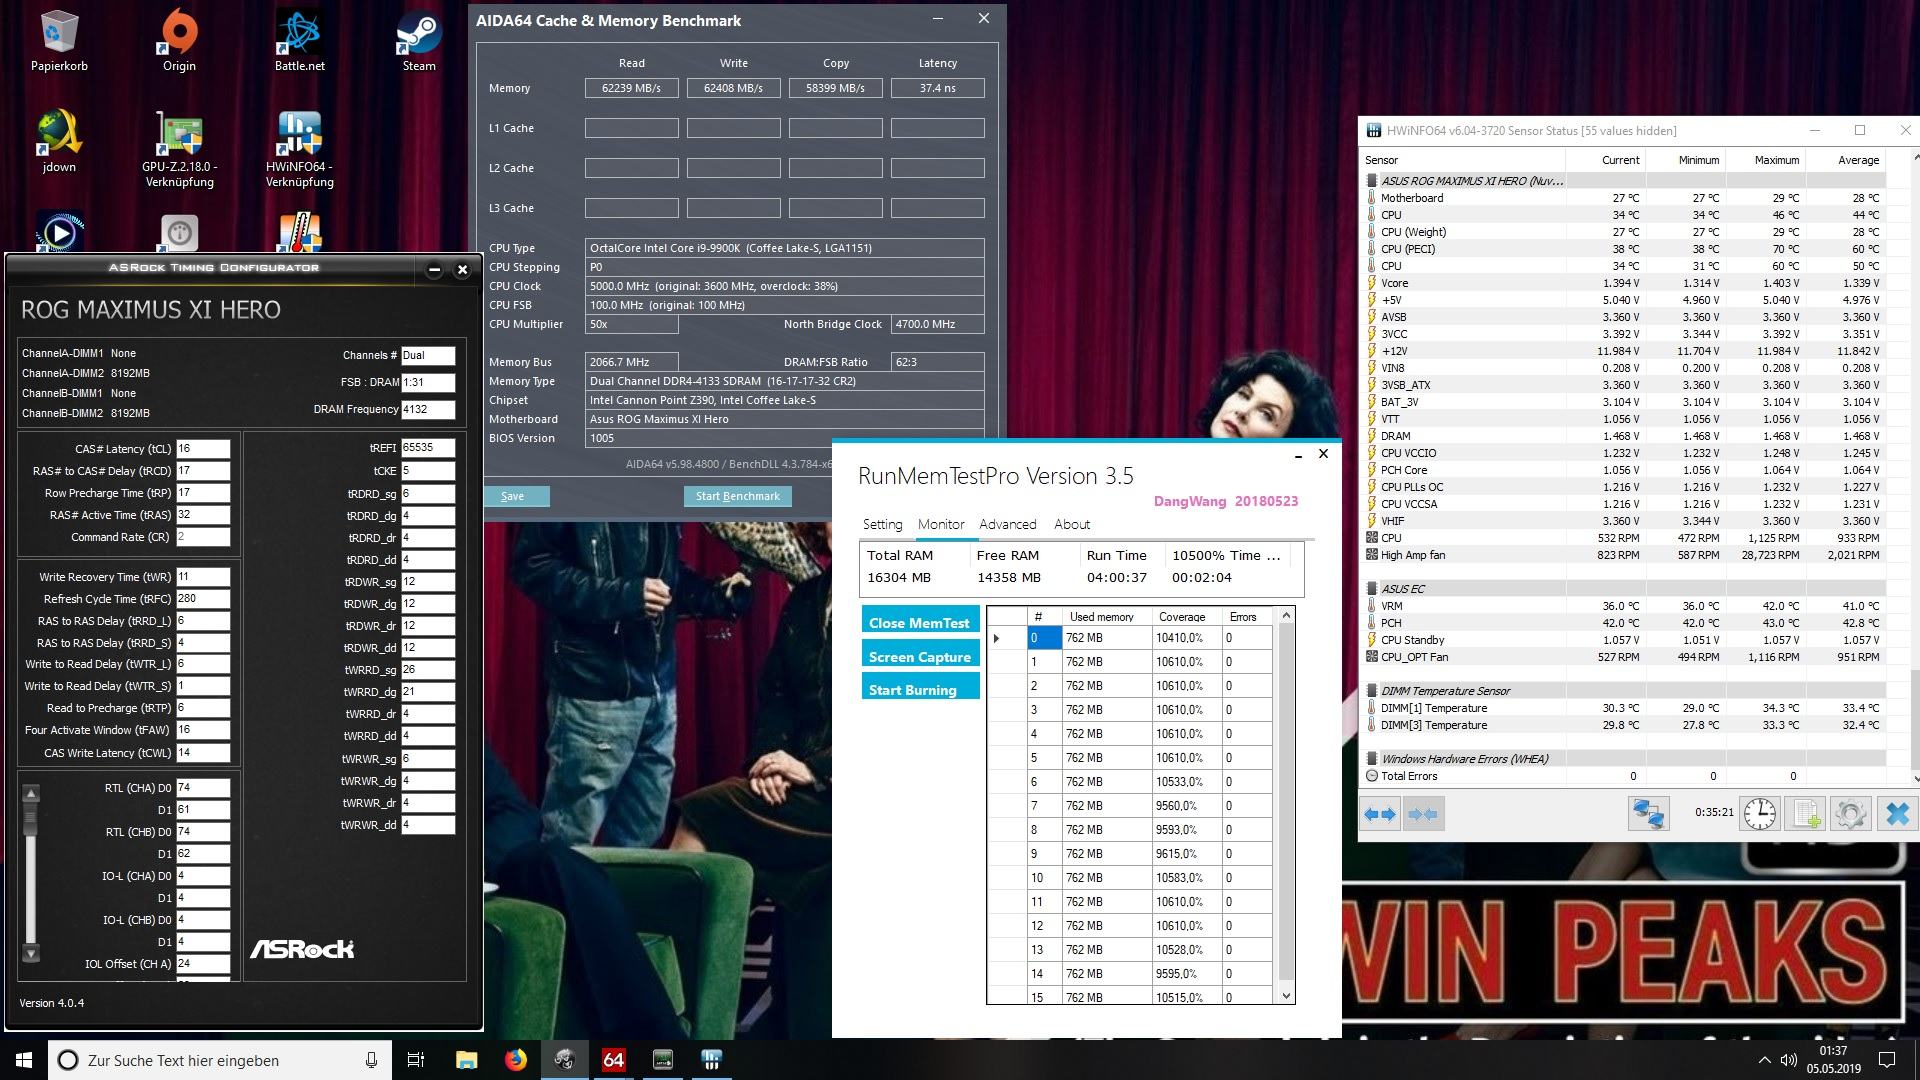Image resolution: width=1920 pixels, height=1080 pixels.
Task: Open File Explorer from the taskbar
Action: 466,1060
